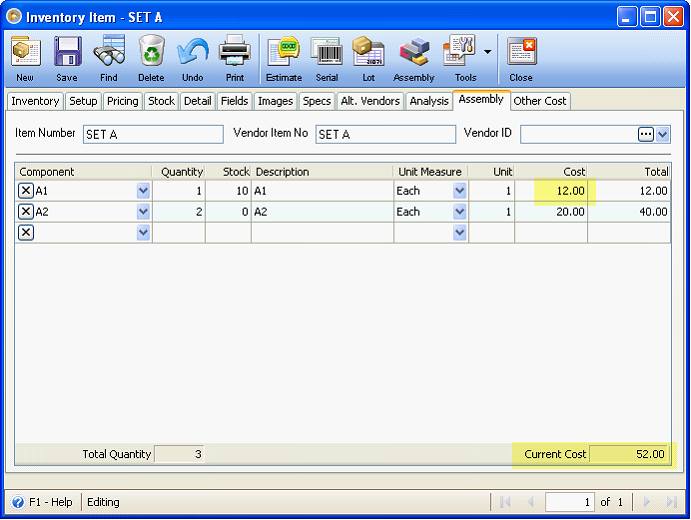Switch to the Fields tab

pos(234,101)
